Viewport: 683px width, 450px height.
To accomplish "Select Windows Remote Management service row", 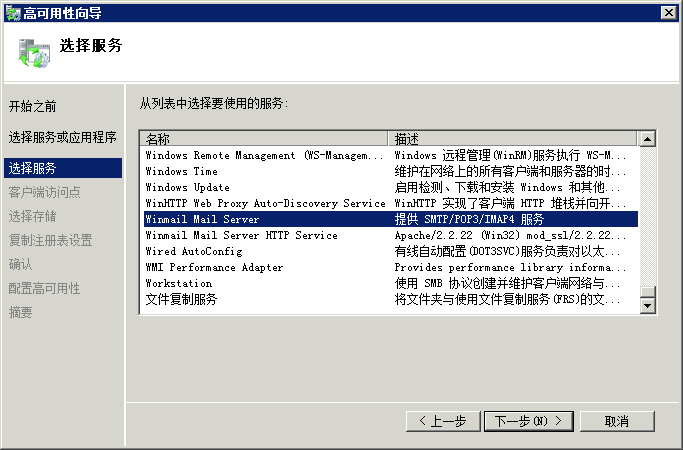I will click(391, 155).
